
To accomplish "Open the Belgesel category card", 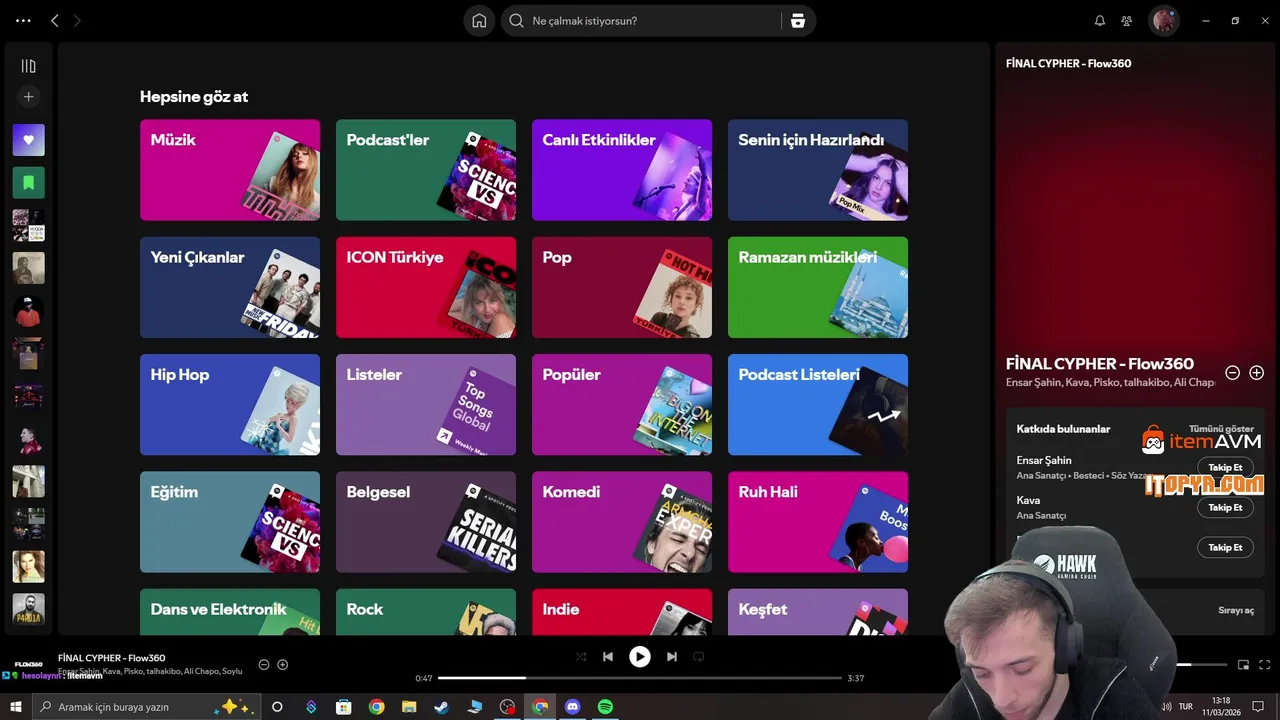I will point(426,522).
